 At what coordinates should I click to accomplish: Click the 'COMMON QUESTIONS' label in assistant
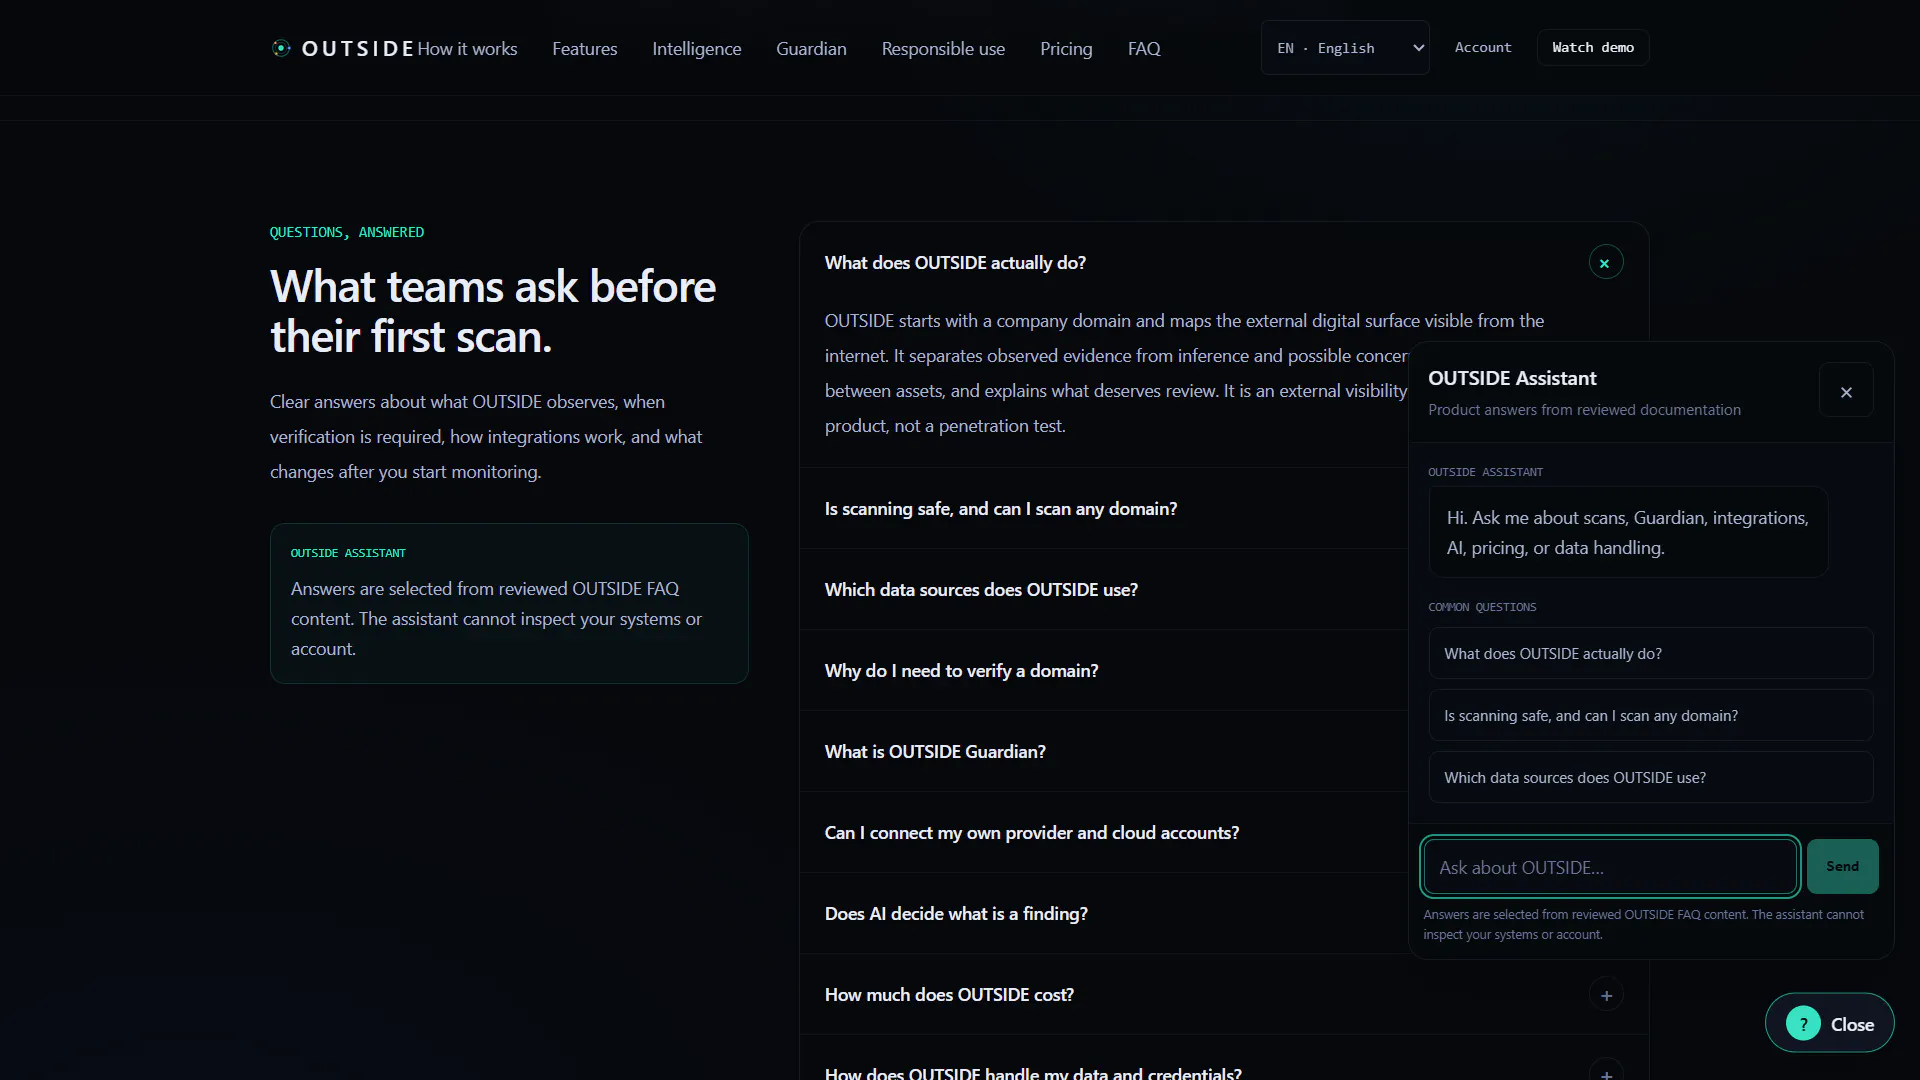[x=1482, y=607]
